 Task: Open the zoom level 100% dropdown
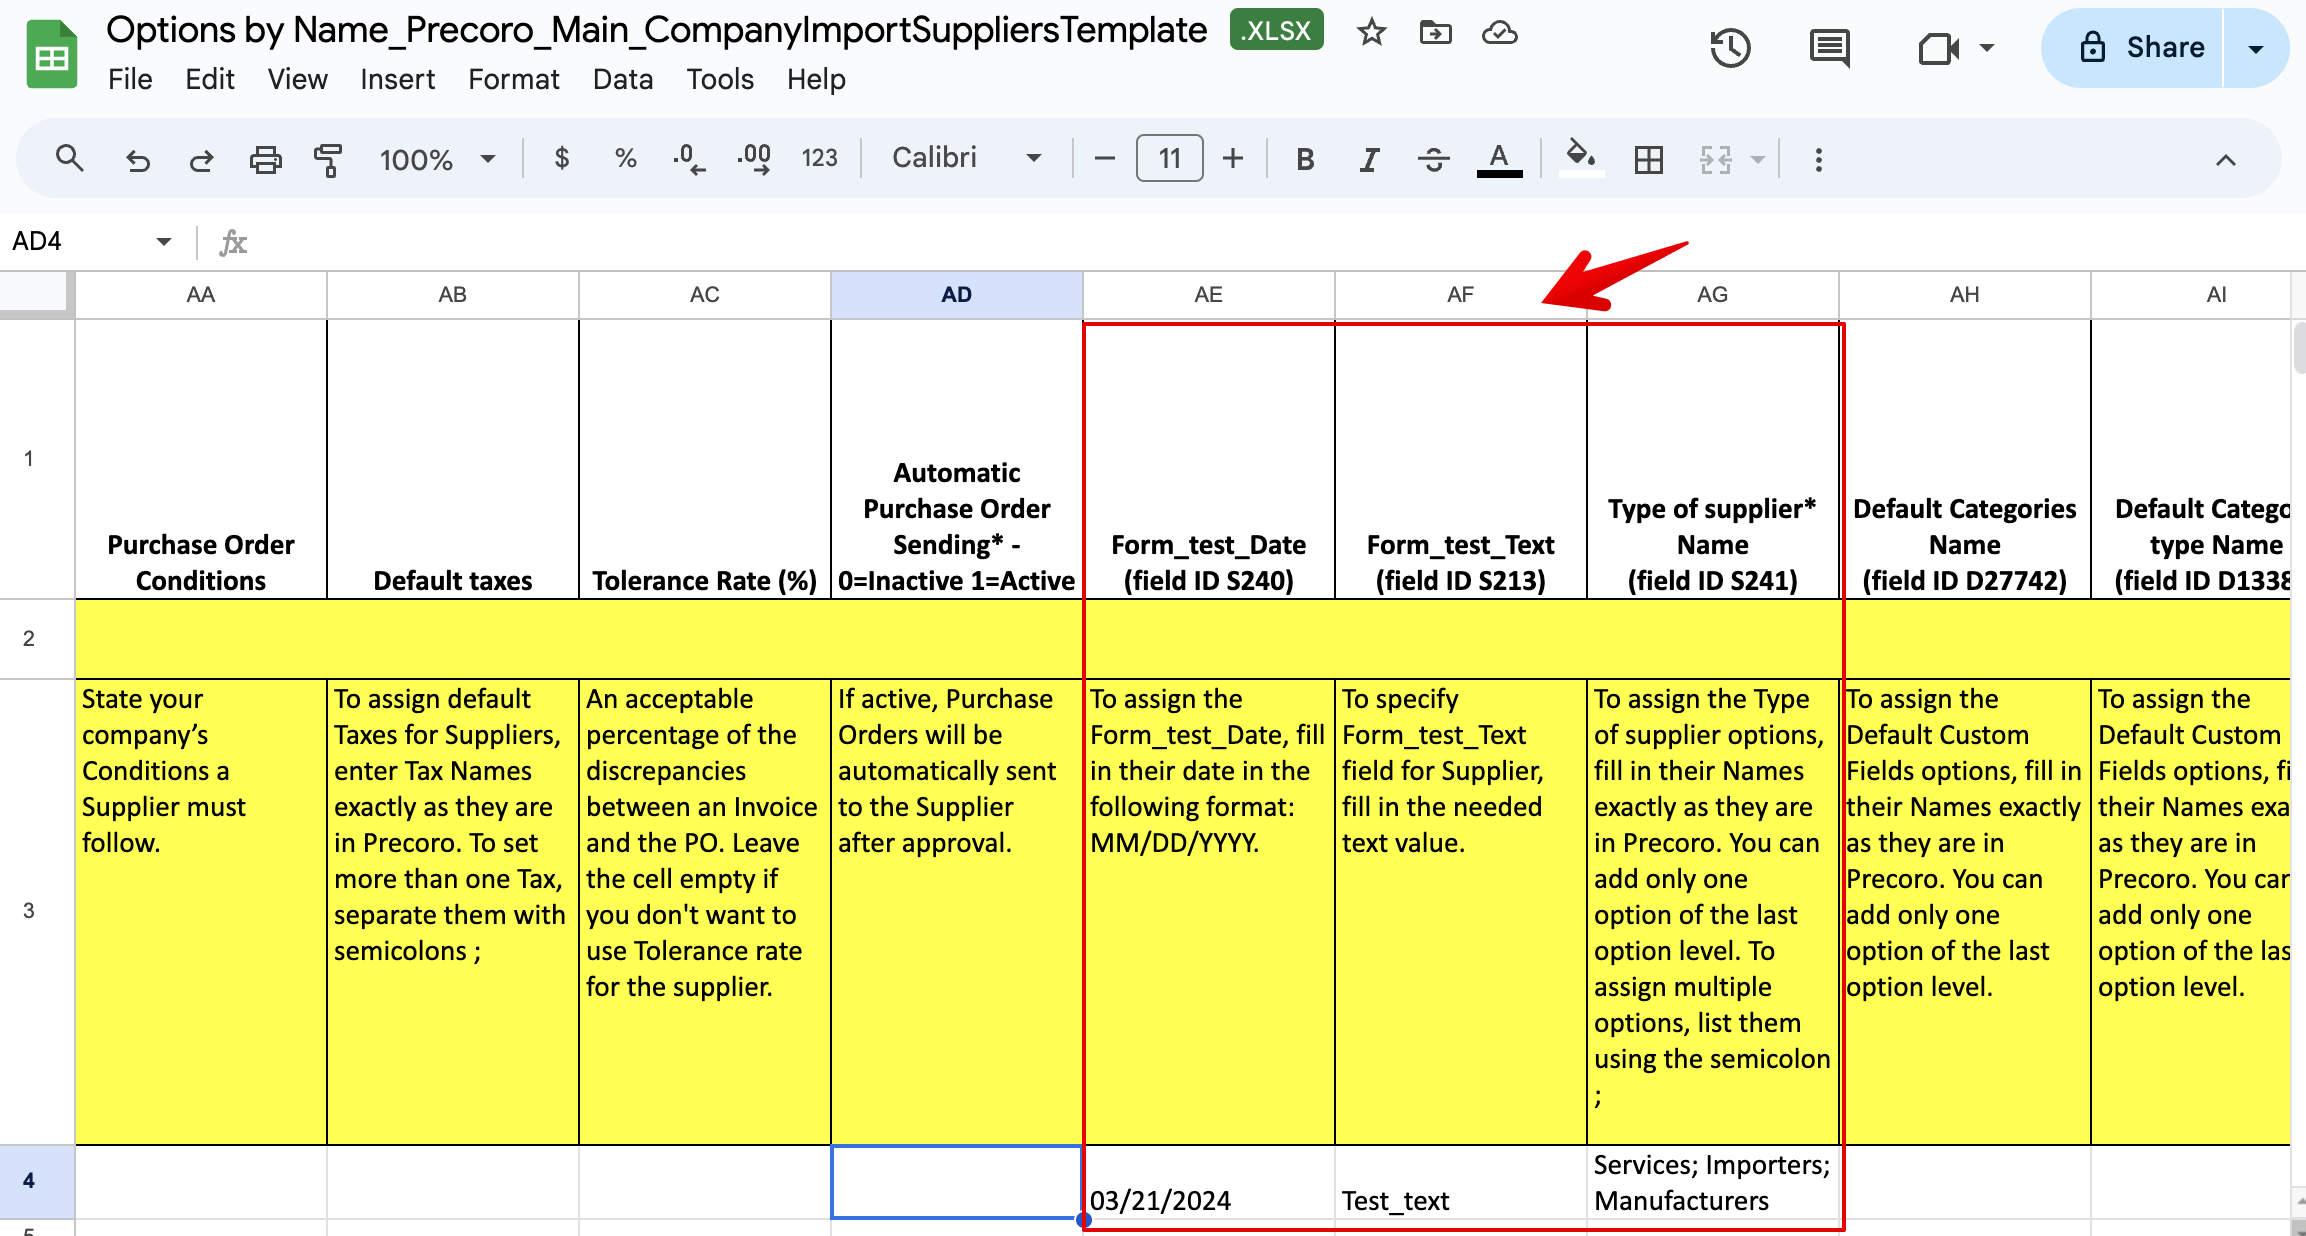tap(437, 159)
